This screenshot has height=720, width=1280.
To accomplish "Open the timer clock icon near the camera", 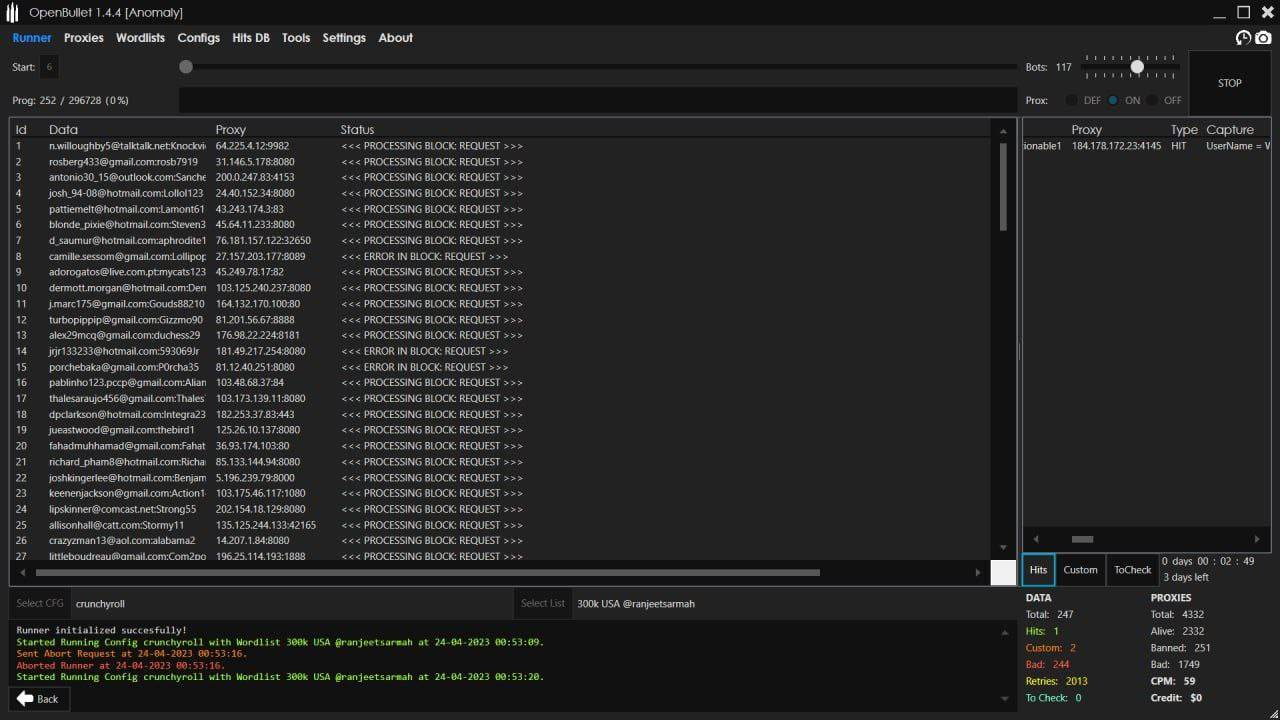I will point(1243,38).
